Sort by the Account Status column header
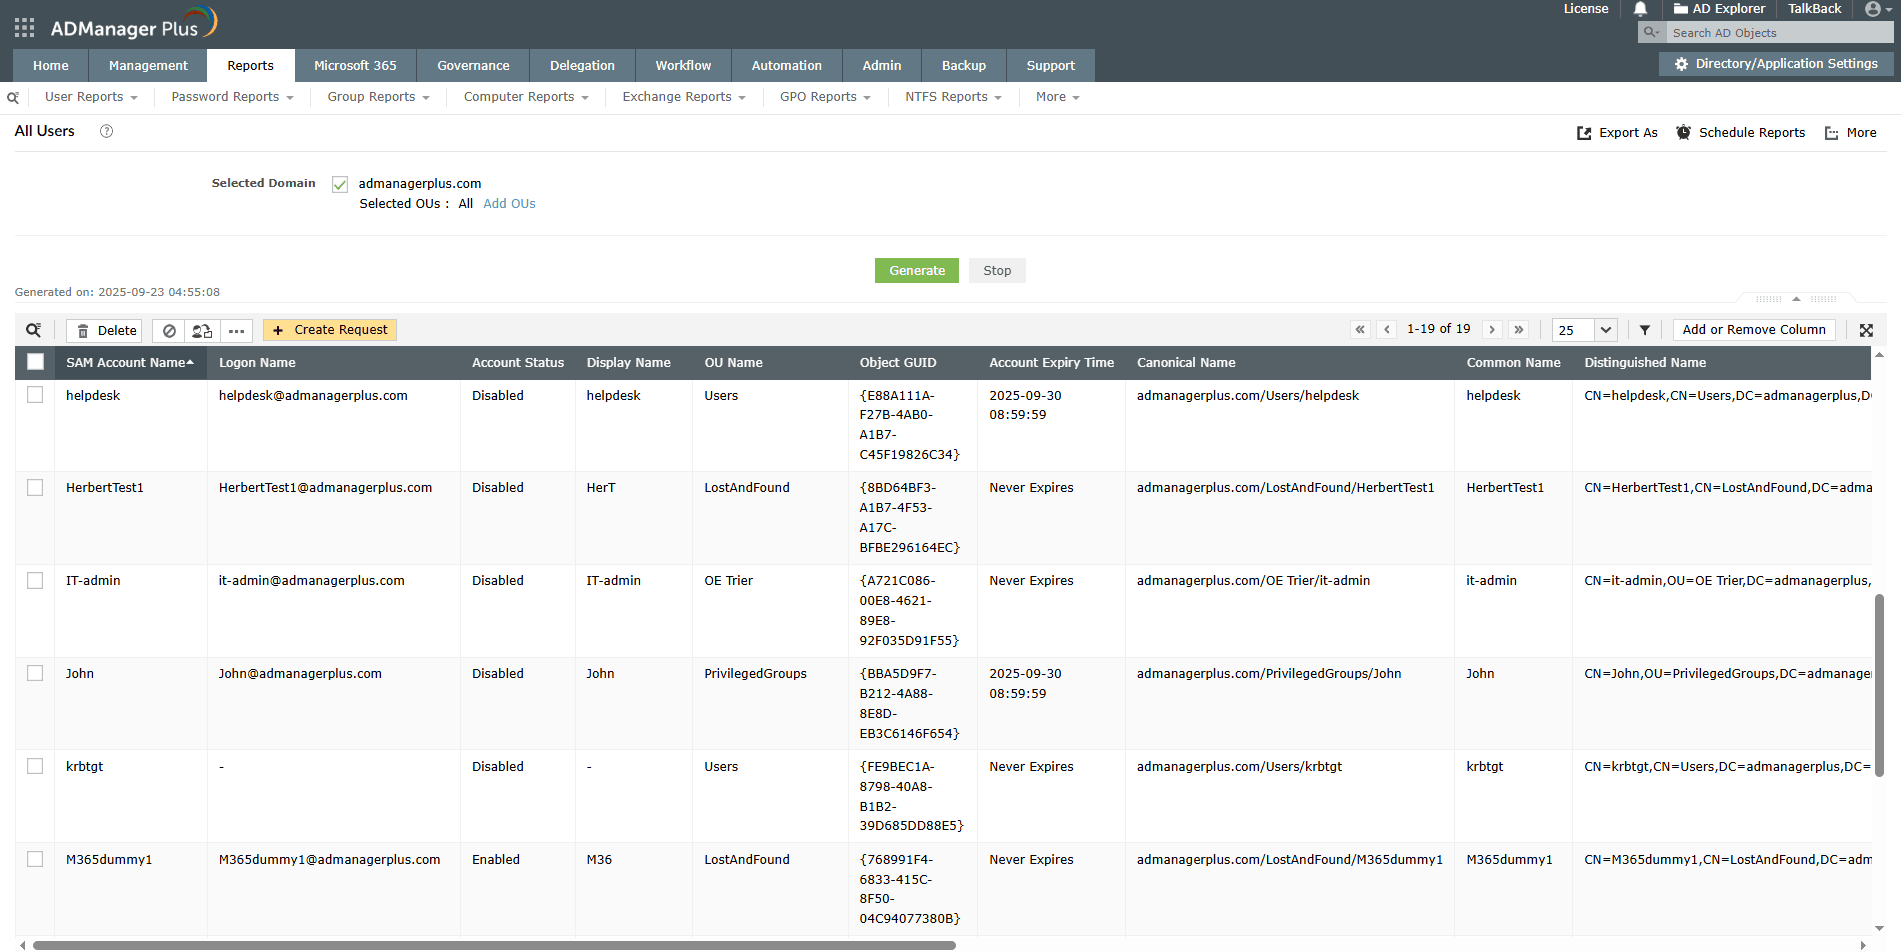 click(518, 363)
